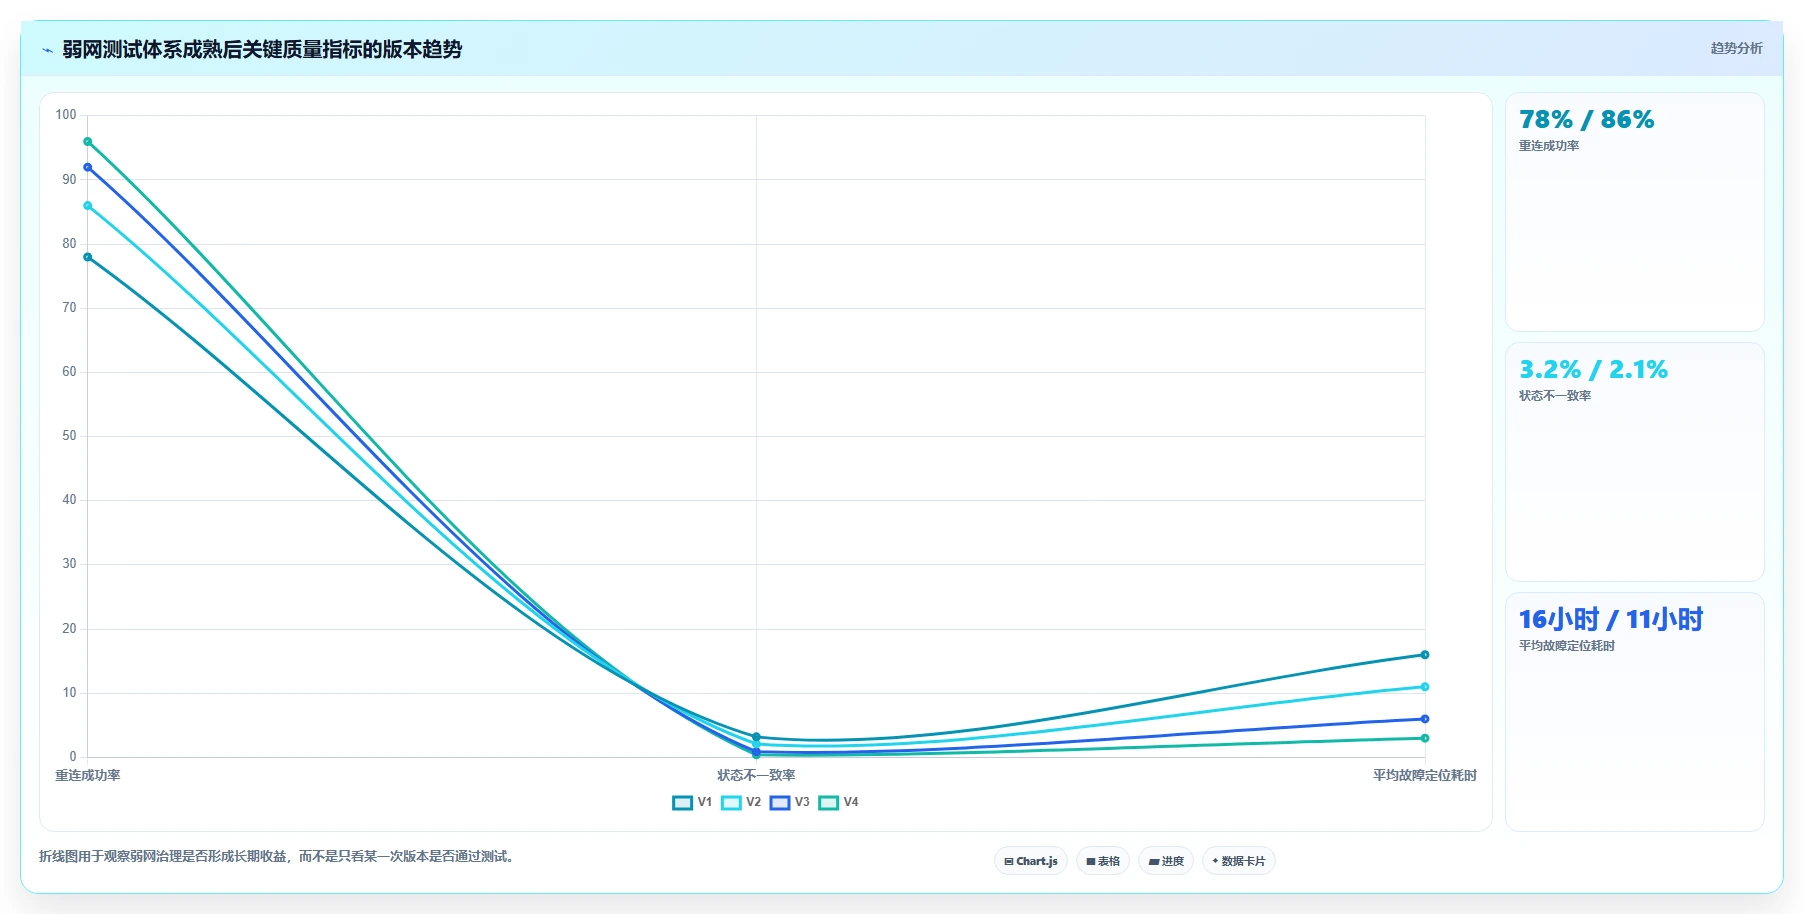Click V3 data point at 重连成功率 (92)
The height and width of the screenshot is (914, 1804).
[x=88, y=167]
